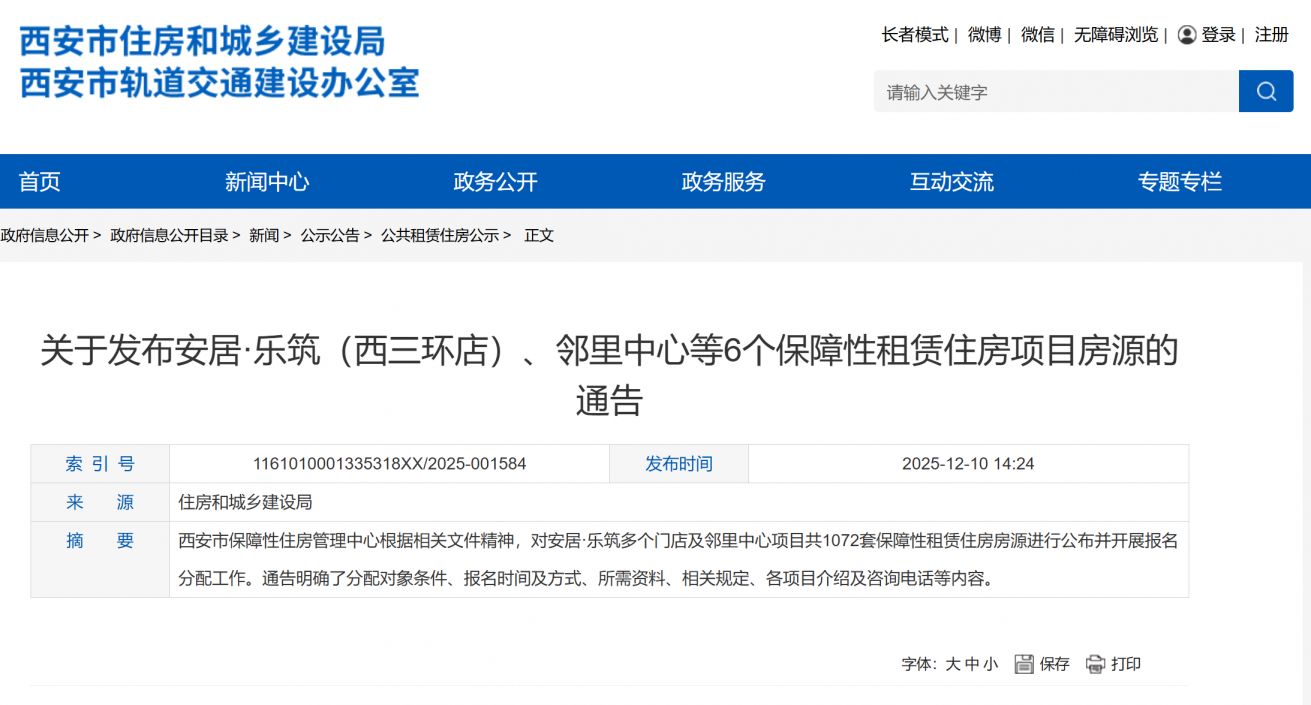Click the user avatar icon beside 登录
The height and width of the screenshot is (705, 1311).
1186,34
